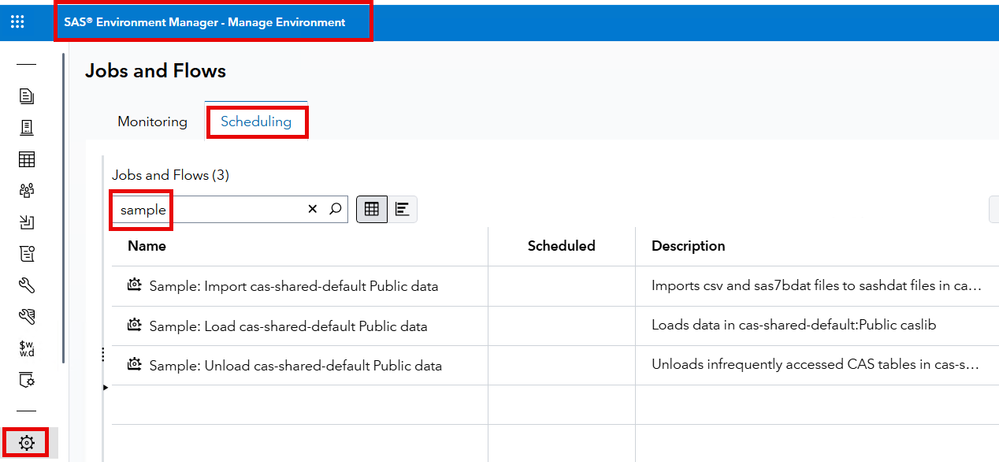Open the Data tables sidebar icon

pyautogui.click(x=27, y=159)
